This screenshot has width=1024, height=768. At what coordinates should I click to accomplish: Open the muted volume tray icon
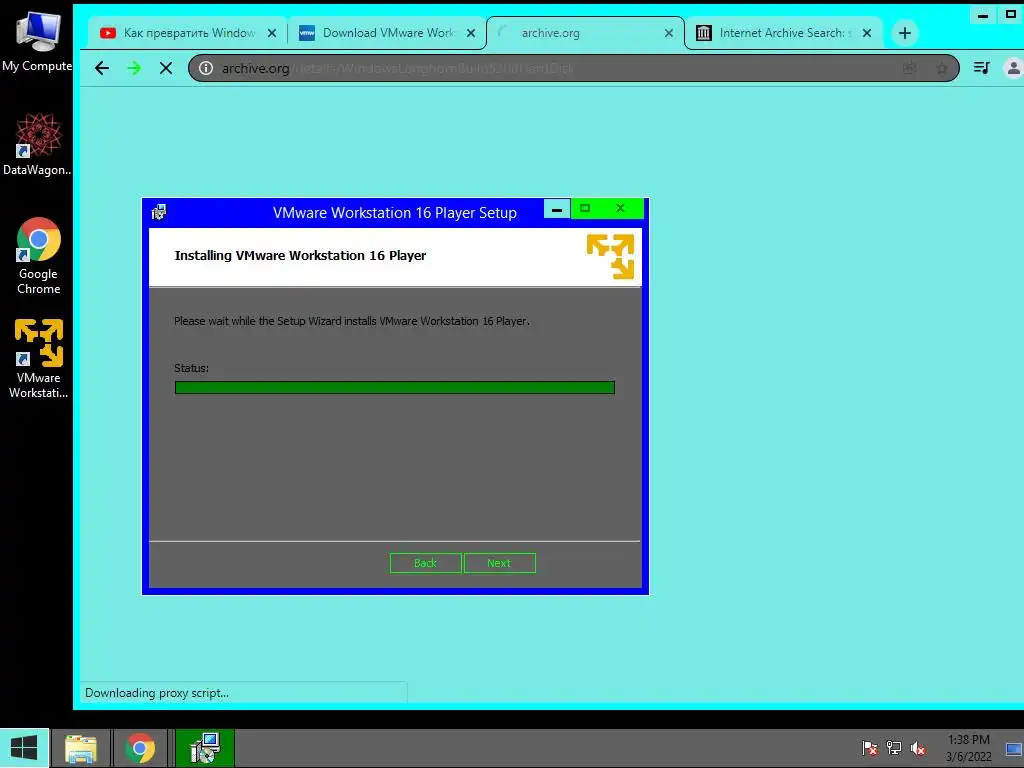(918, 748)
